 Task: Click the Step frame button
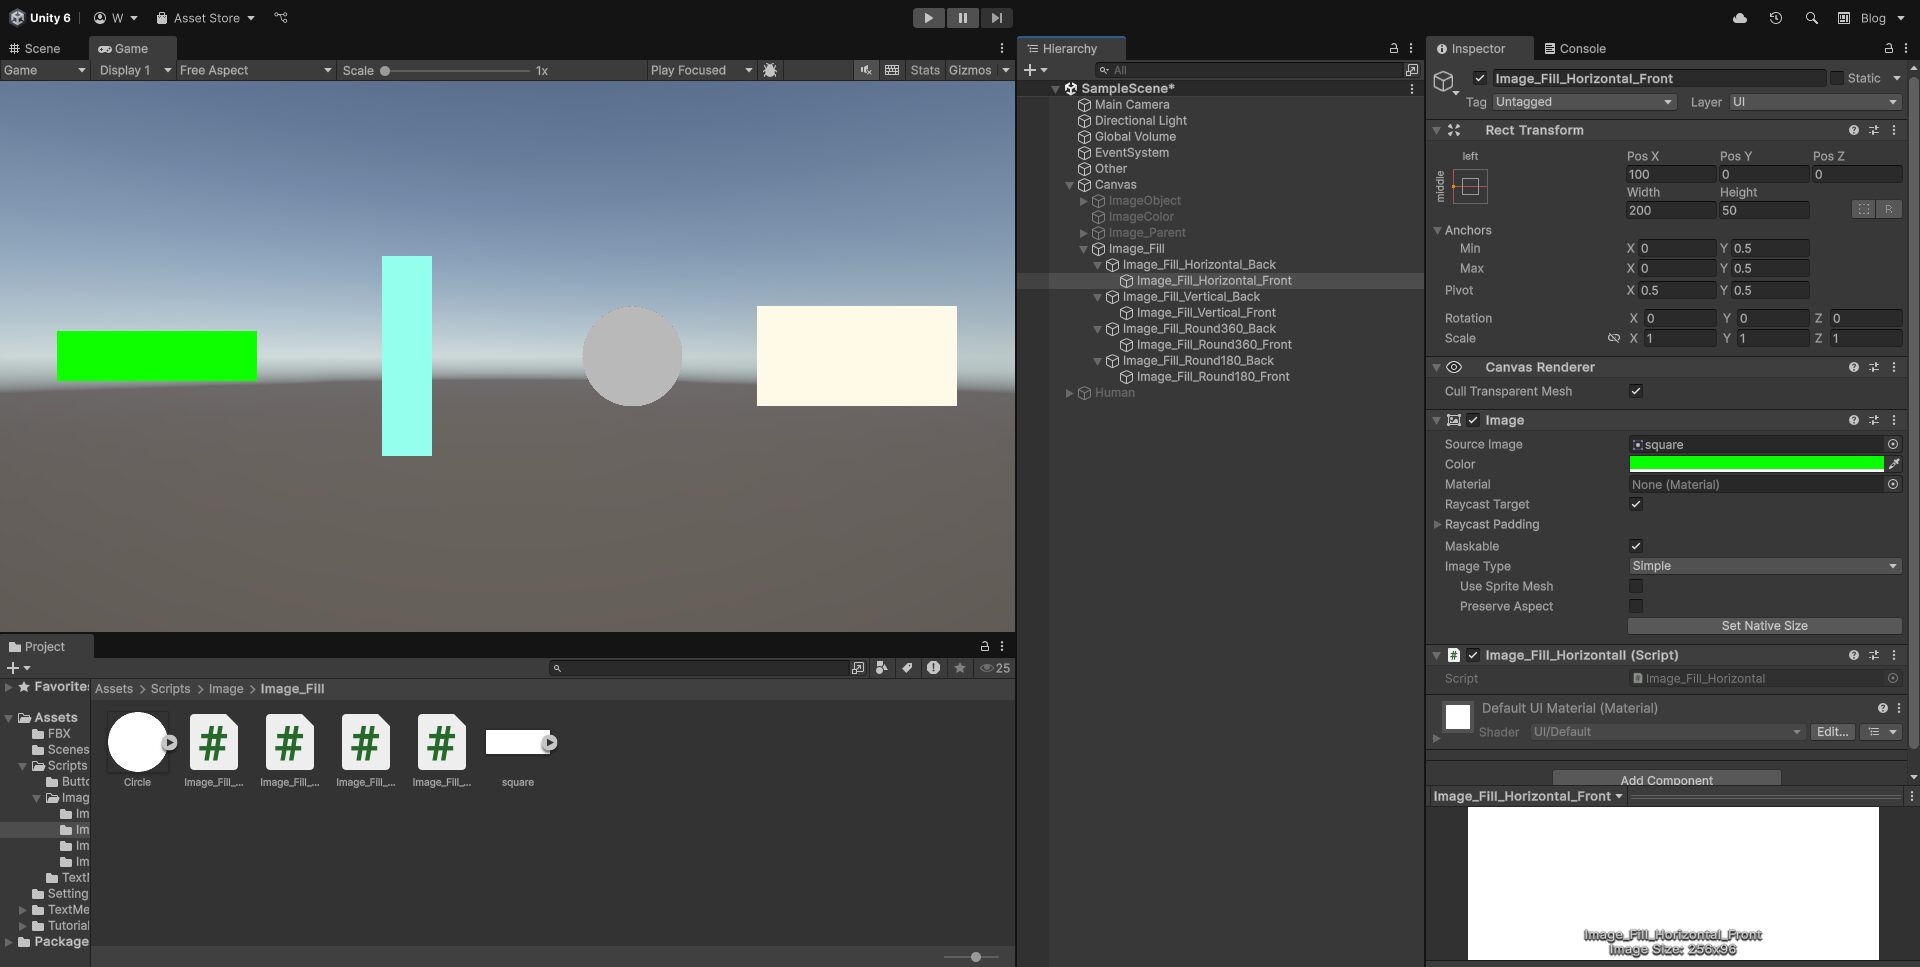click(x=995, y=18)
